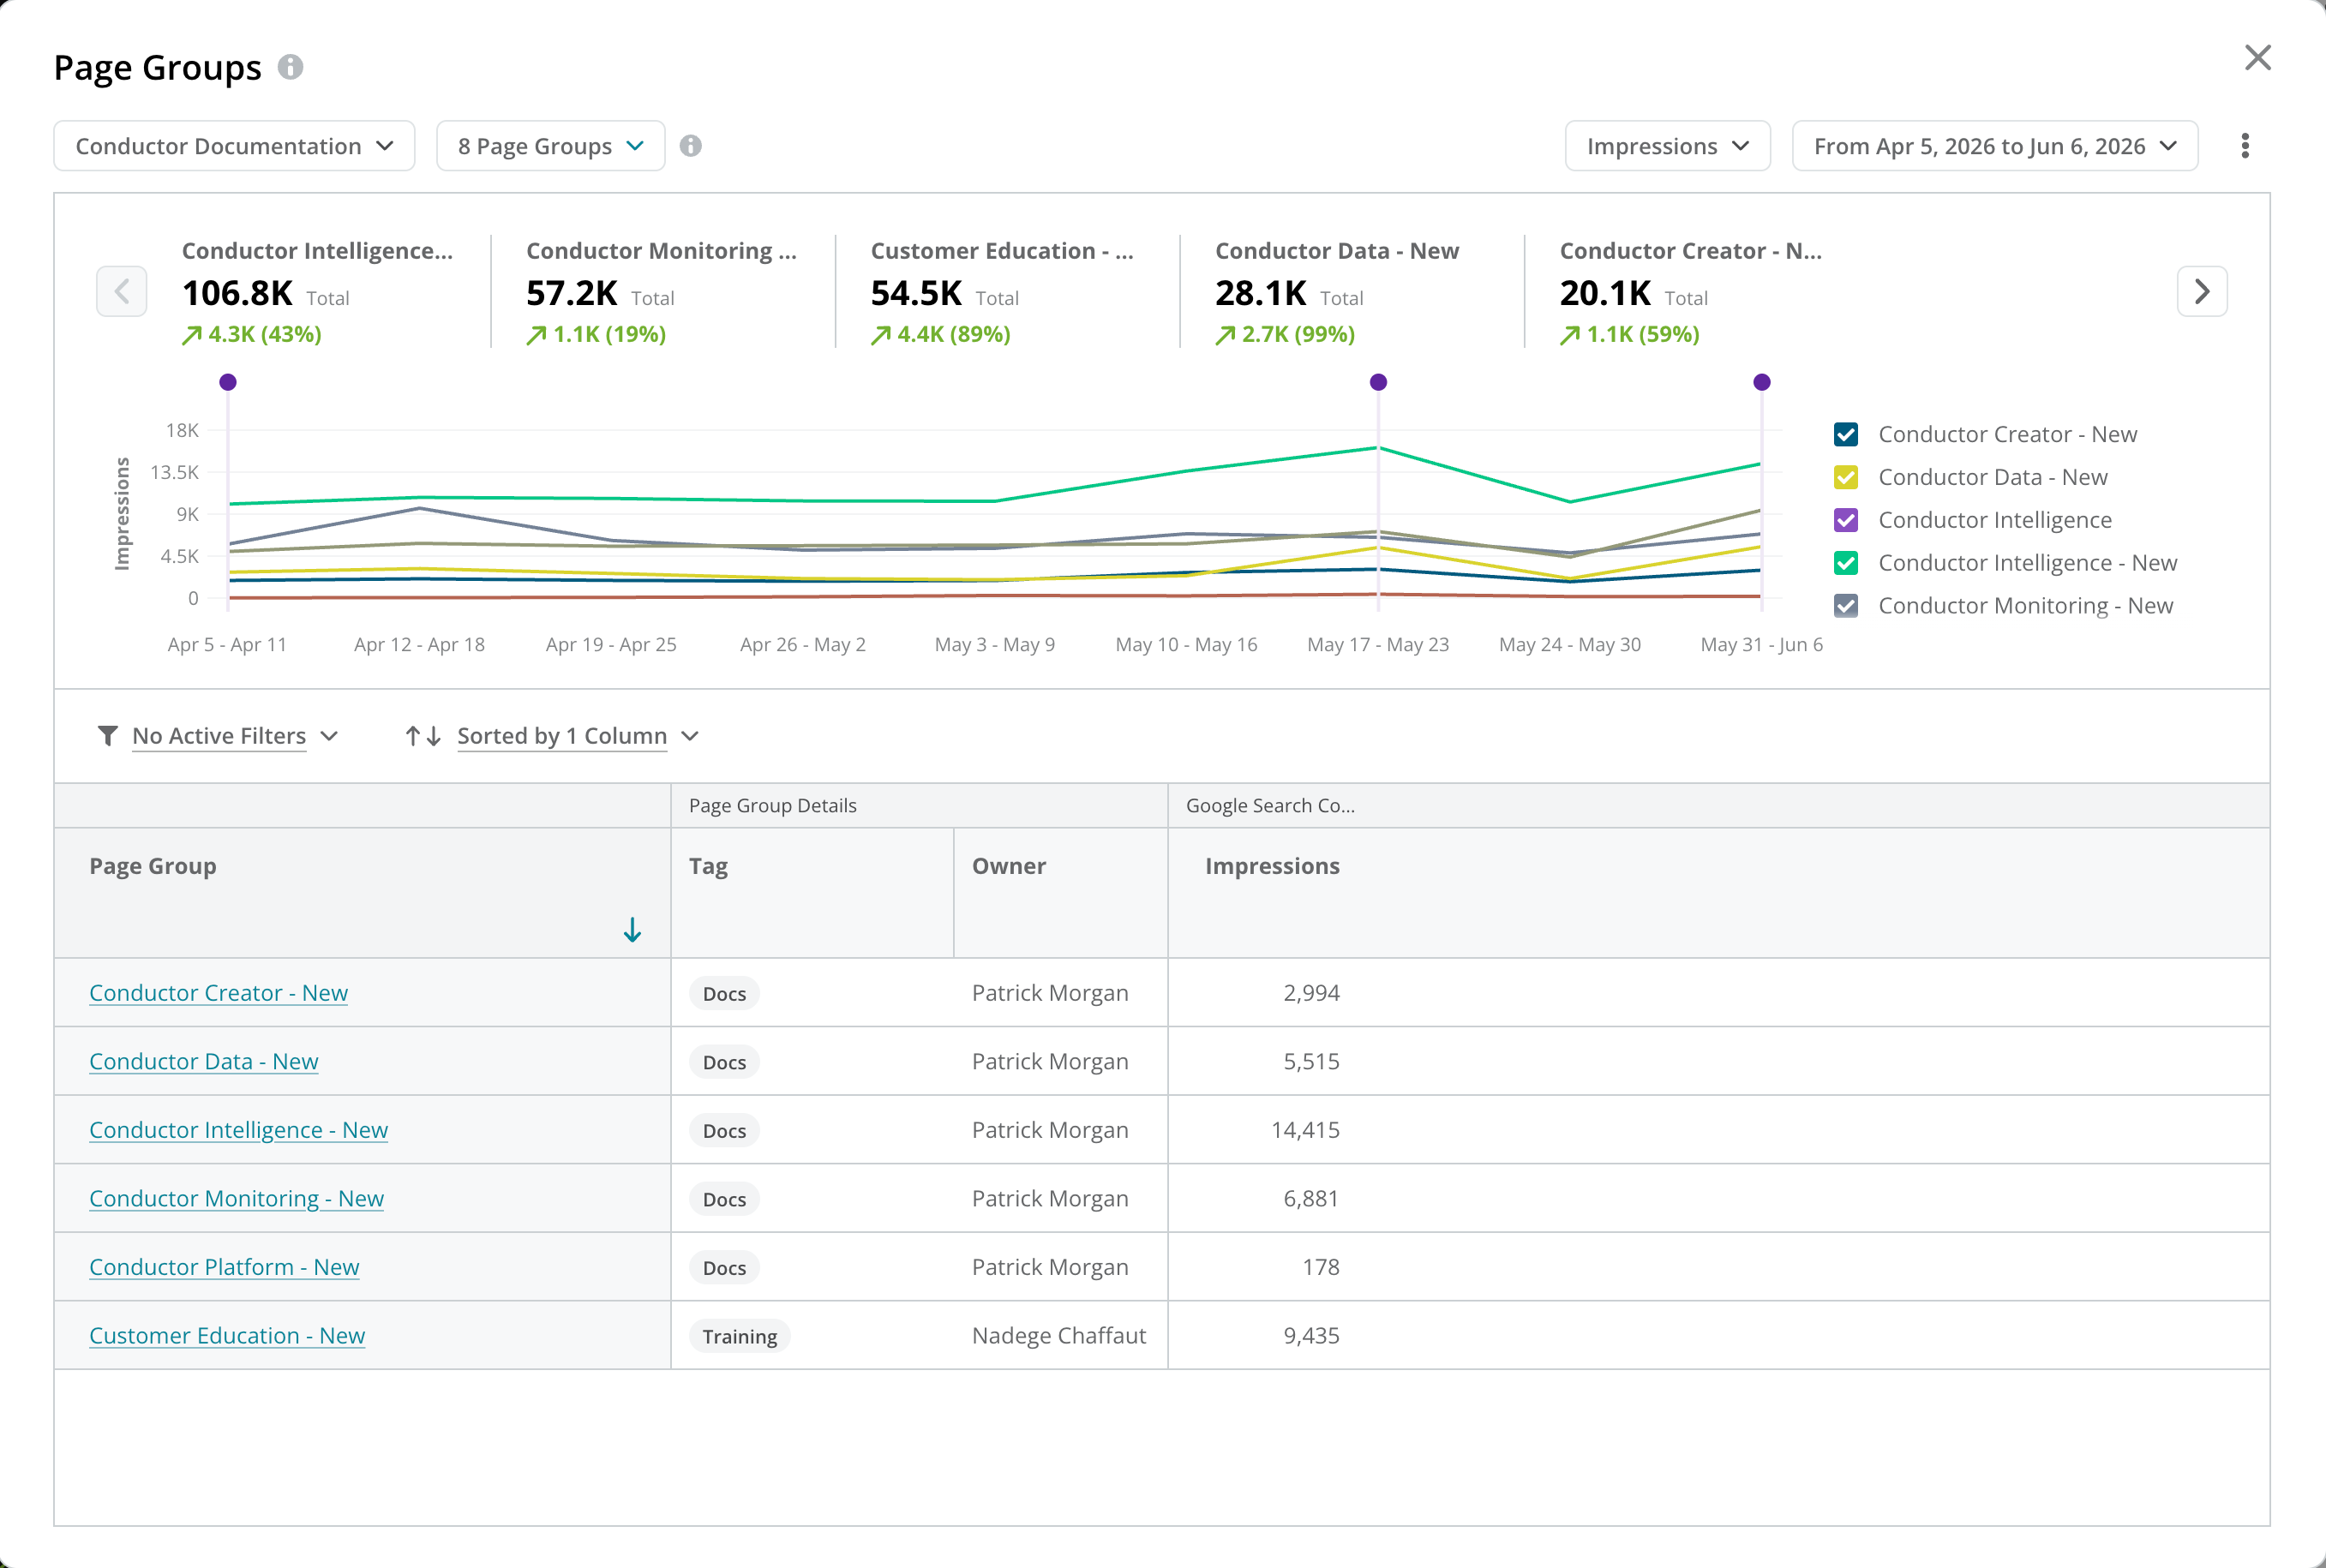Open the Impressions metric dropdown
This screenshot has height=1568, width=2326.
coord(1668,146)
